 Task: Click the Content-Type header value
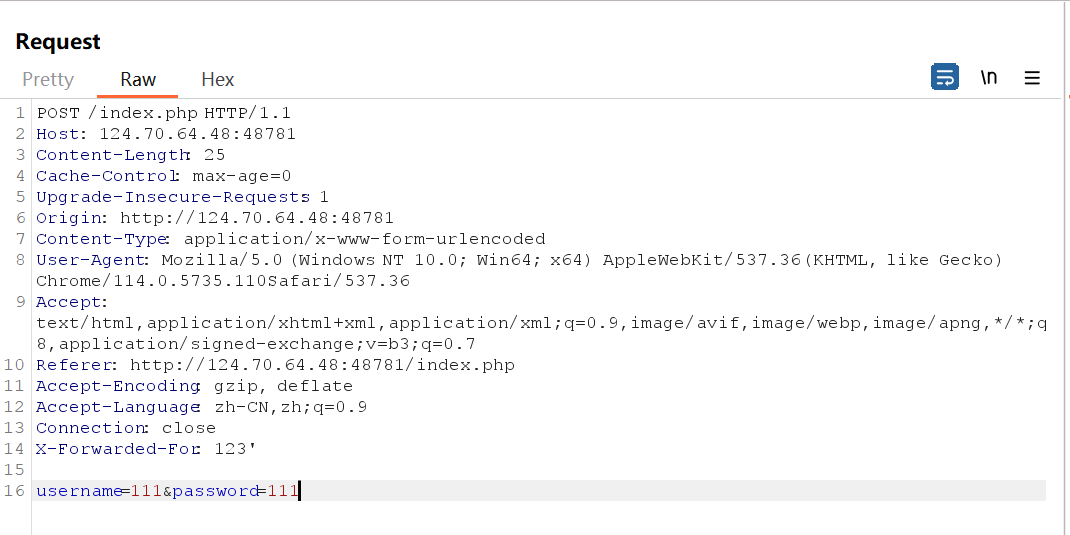tap(364, 239)
